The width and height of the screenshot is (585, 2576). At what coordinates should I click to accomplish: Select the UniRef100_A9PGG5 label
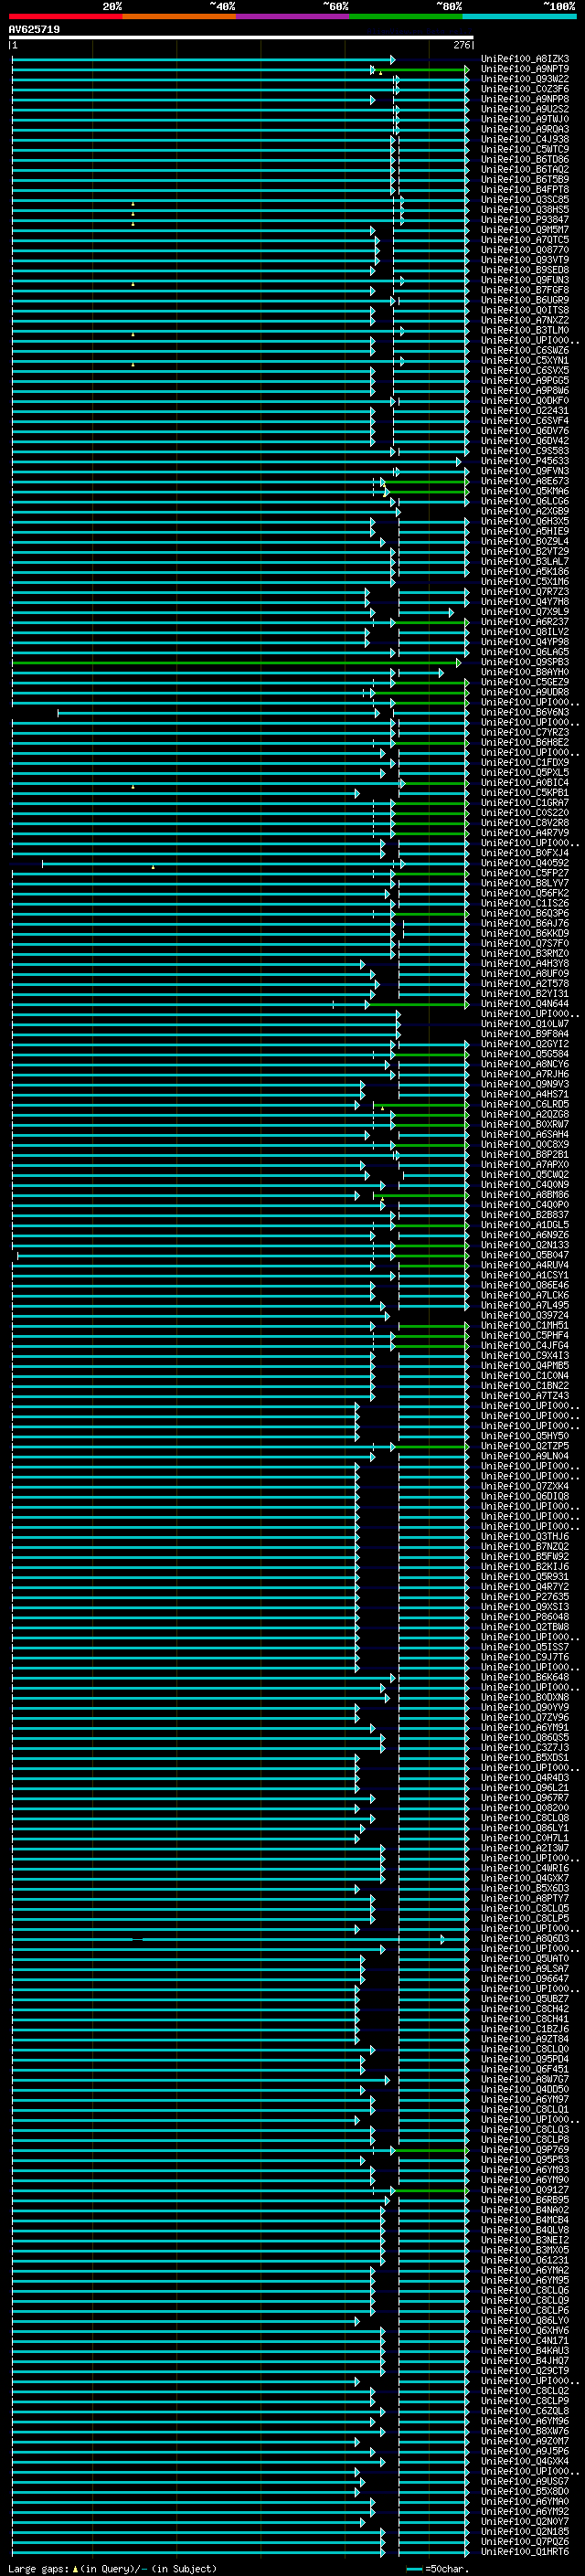(525, 380)
